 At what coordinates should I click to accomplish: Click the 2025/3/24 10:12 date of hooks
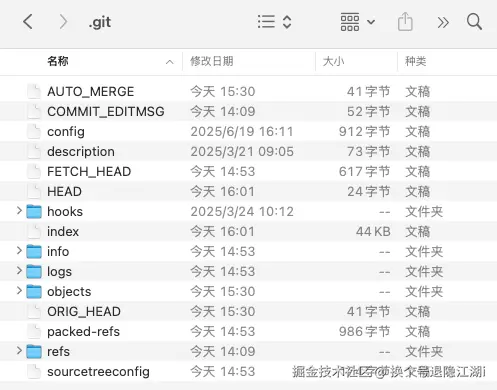point(242,212)
